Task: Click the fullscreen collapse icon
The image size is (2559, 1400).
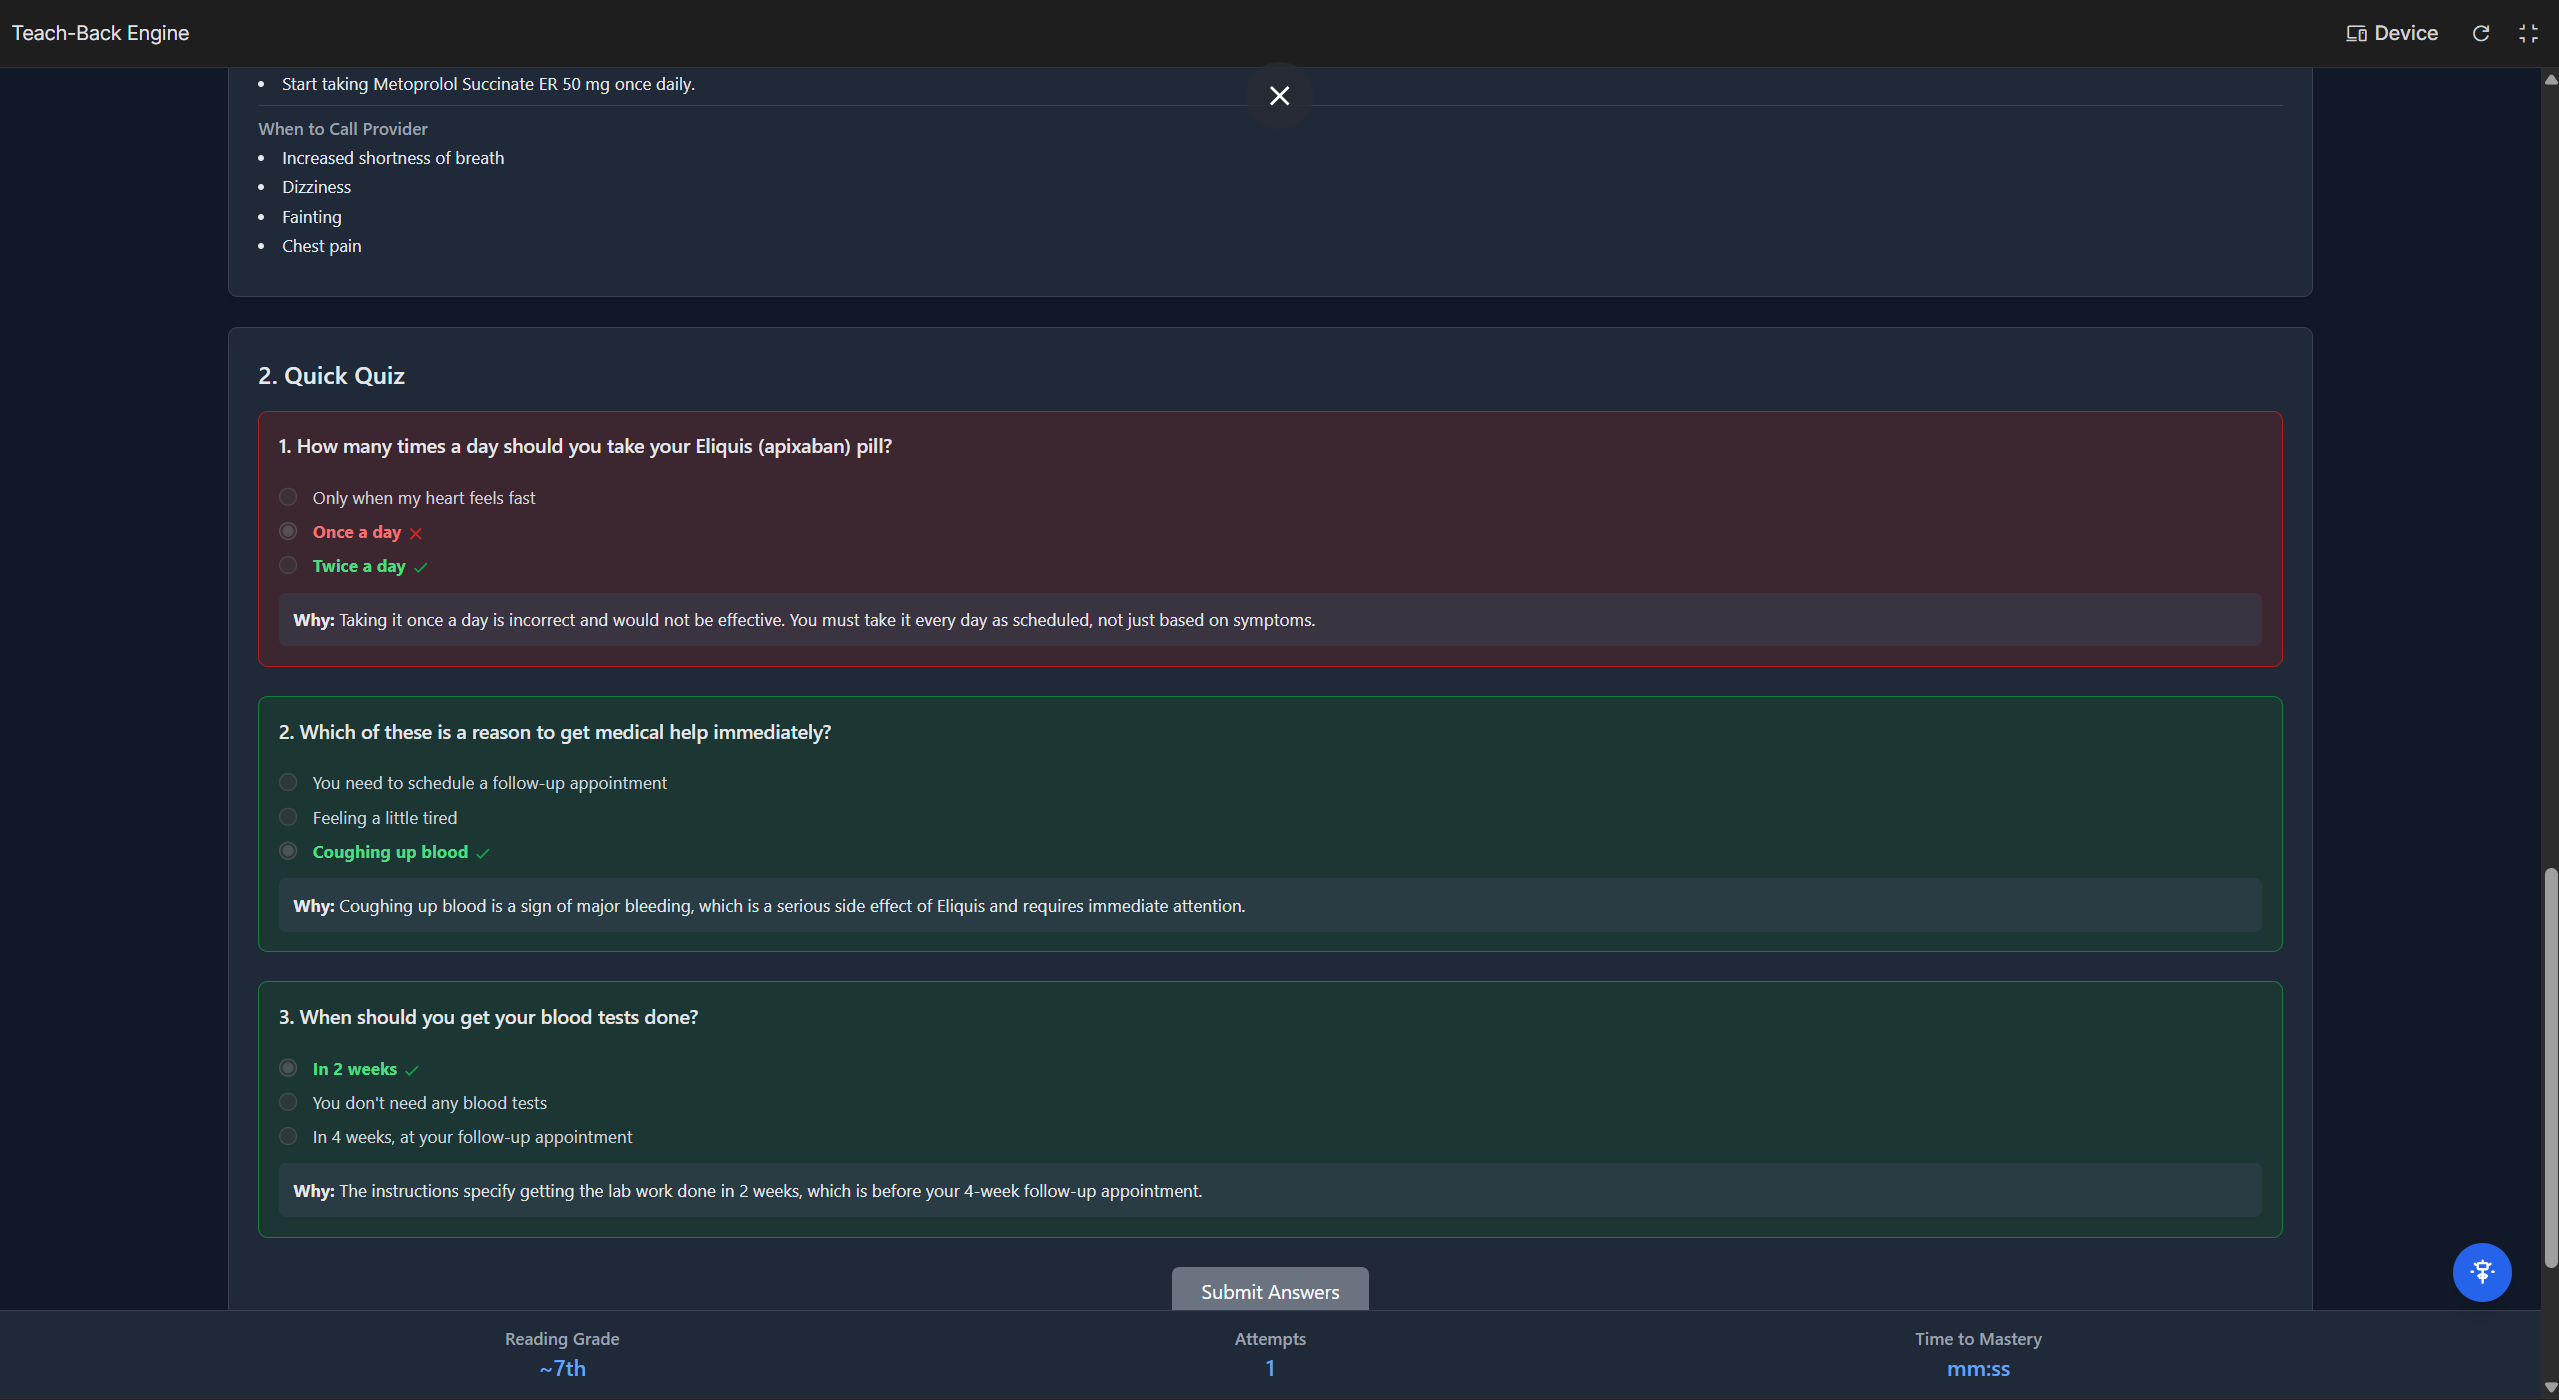Action: pos(2528,33)
